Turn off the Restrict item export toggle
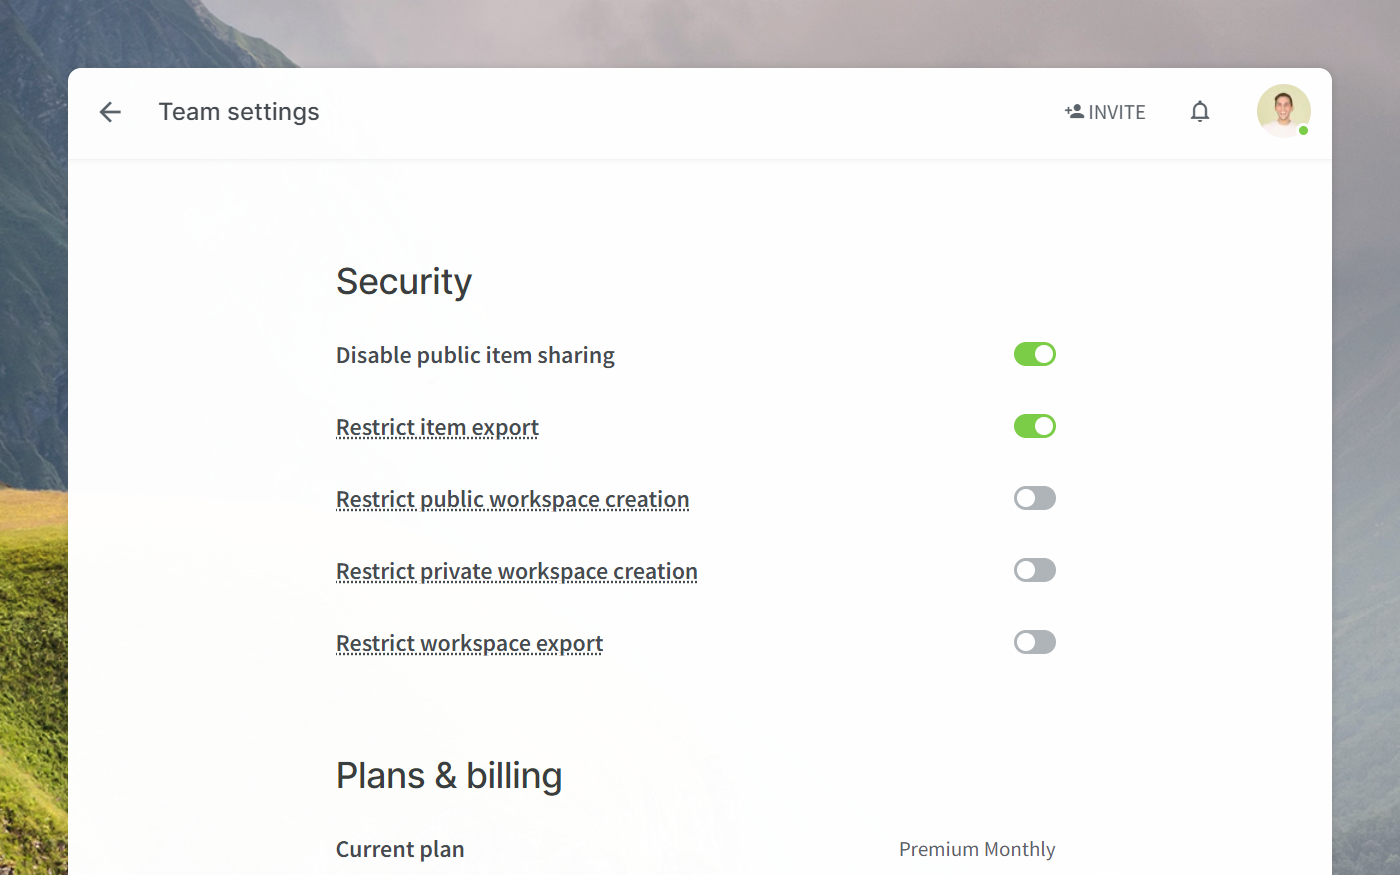This screenshot has width=1400, height=875. click(x=1035, y=426)
